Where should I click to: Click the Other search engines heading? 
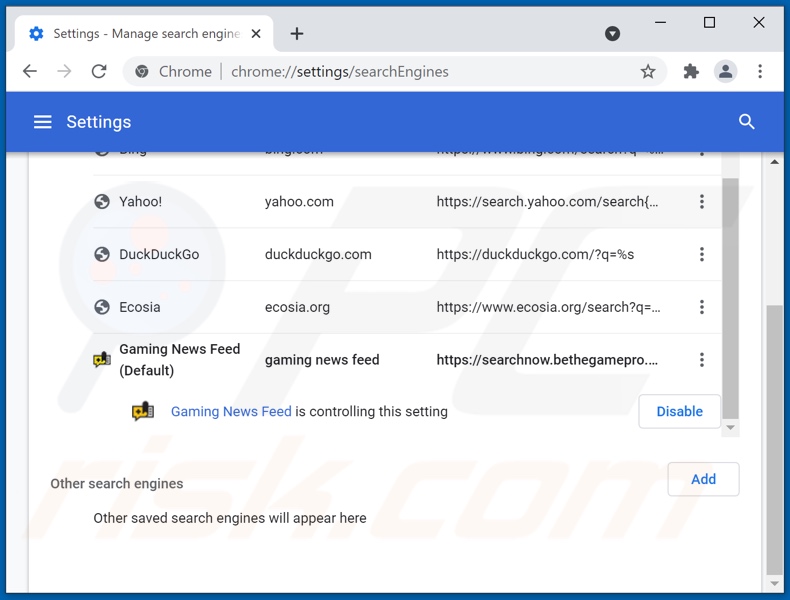click(x=116, y=484)
